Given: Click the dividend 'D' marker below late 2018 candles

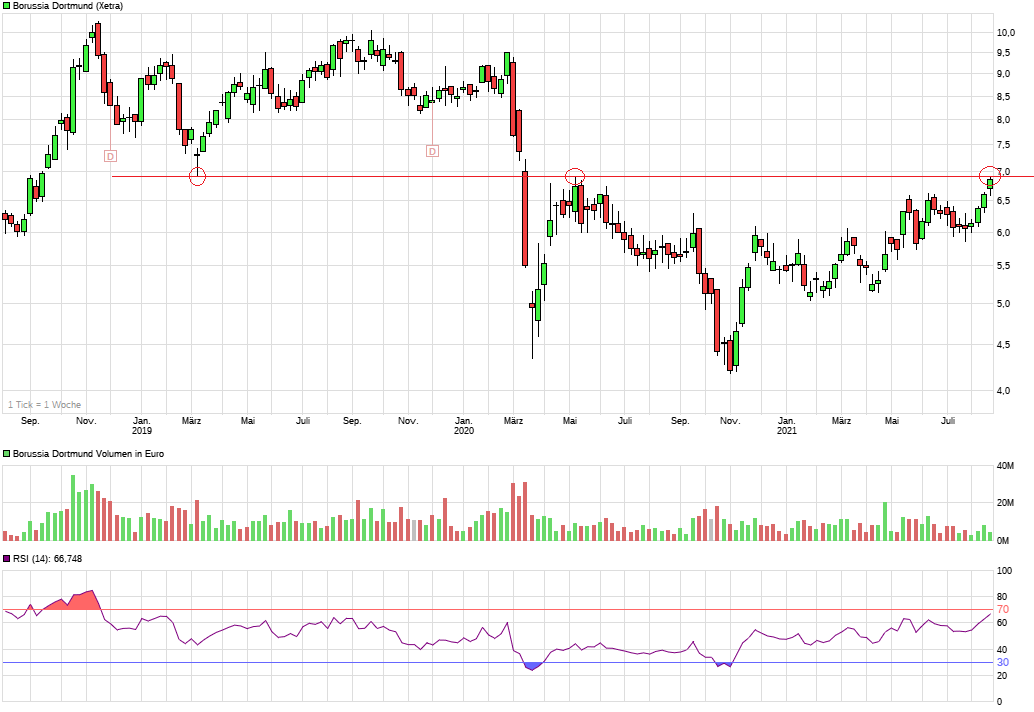Looking at the screenshot, I should [x=110, y=156].
